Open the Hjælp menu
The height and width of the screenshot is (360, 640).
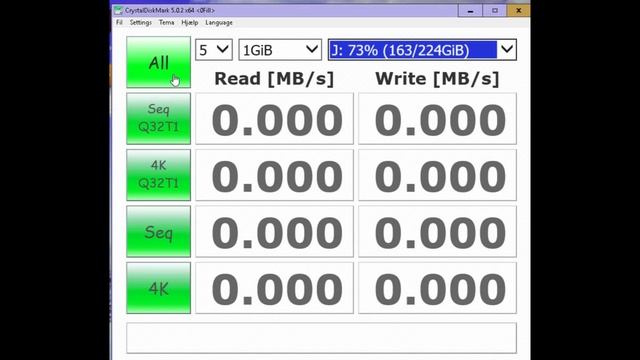pos(190,23)
